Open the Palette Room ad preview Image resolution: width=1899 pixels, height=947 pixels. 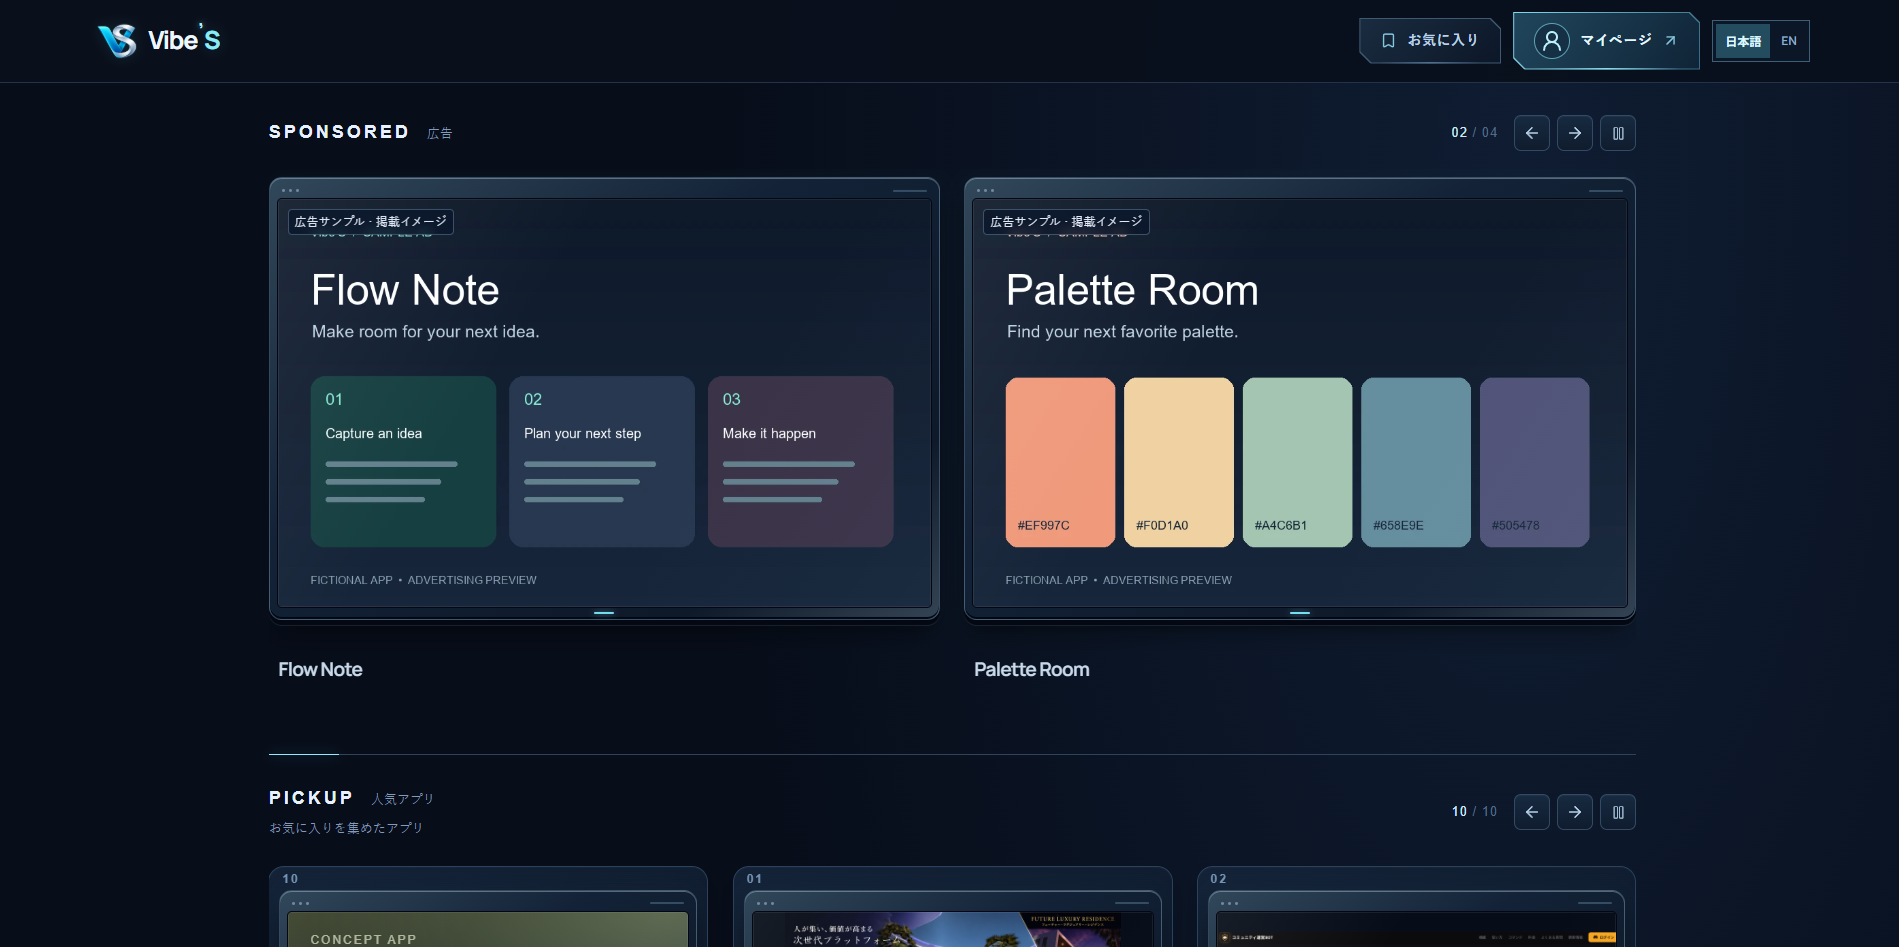point(1300,399)
